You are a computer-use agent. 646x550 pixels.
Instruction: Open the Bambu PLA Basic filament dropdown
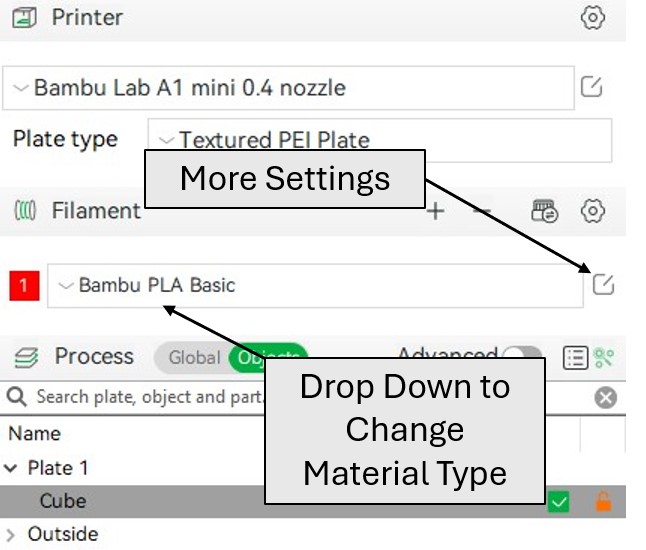point(315,285)
